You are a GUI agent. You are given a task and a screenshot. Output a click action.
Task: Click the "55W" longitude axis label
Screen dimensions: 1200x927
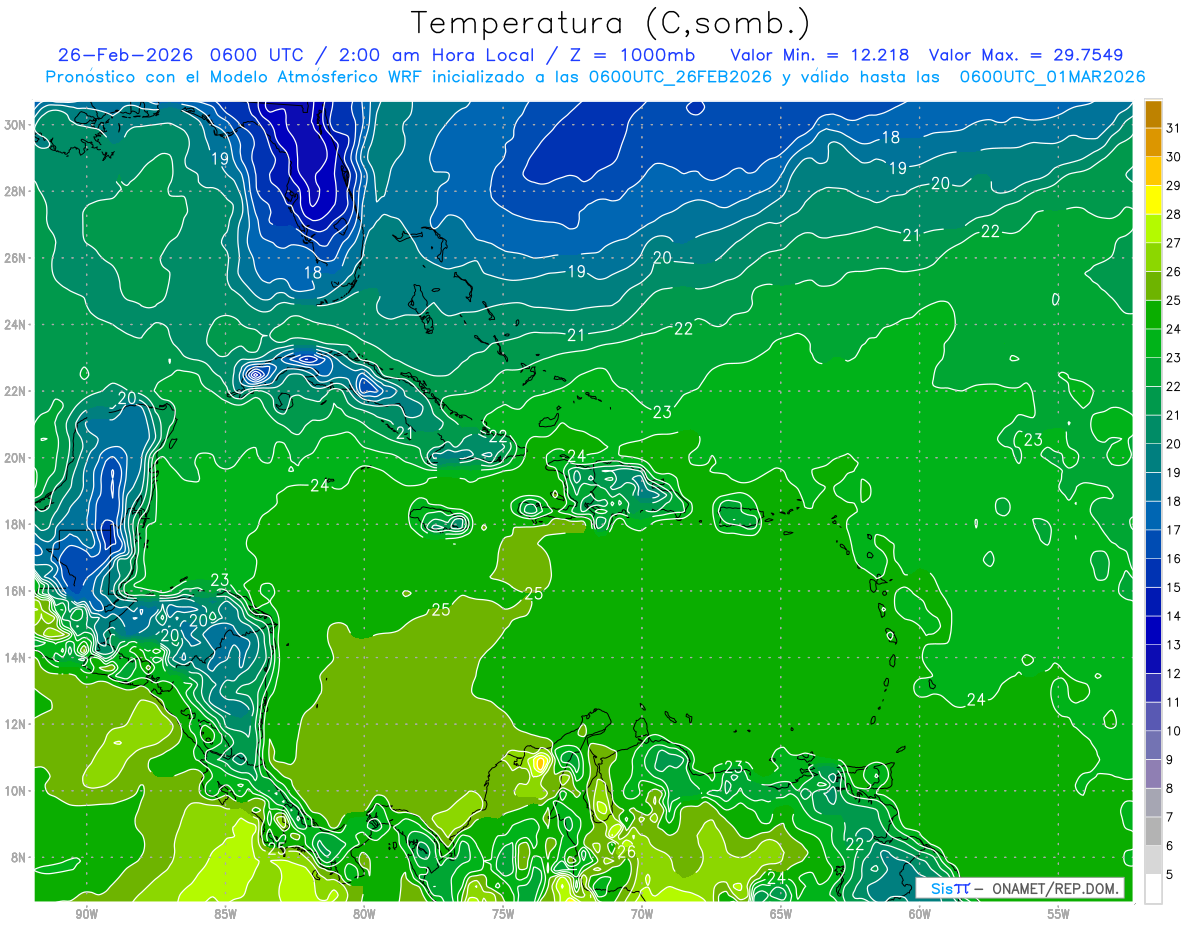pos(1059,914)
